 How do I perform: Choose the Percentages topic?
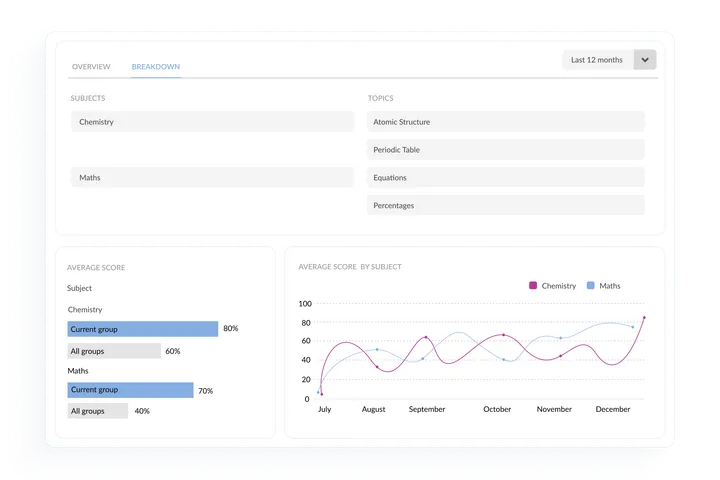506,205
